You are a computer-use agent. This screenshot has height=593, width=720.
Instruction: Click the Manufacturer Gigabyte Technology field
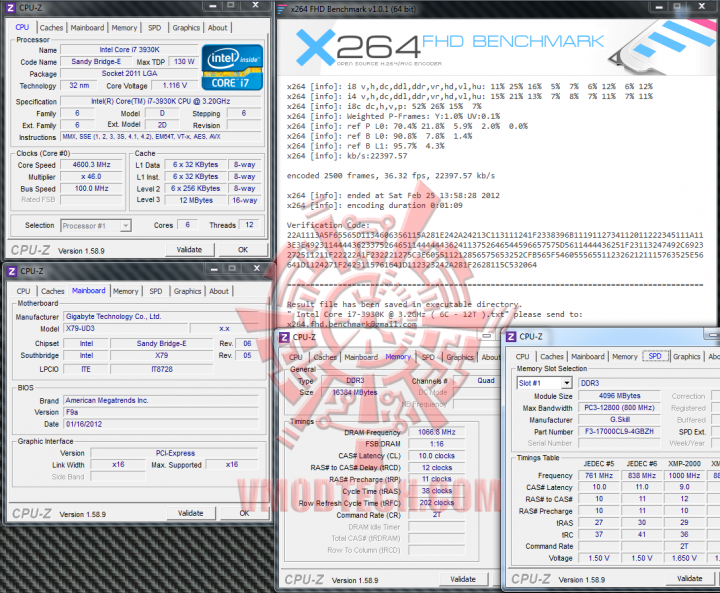pos(161,316)
